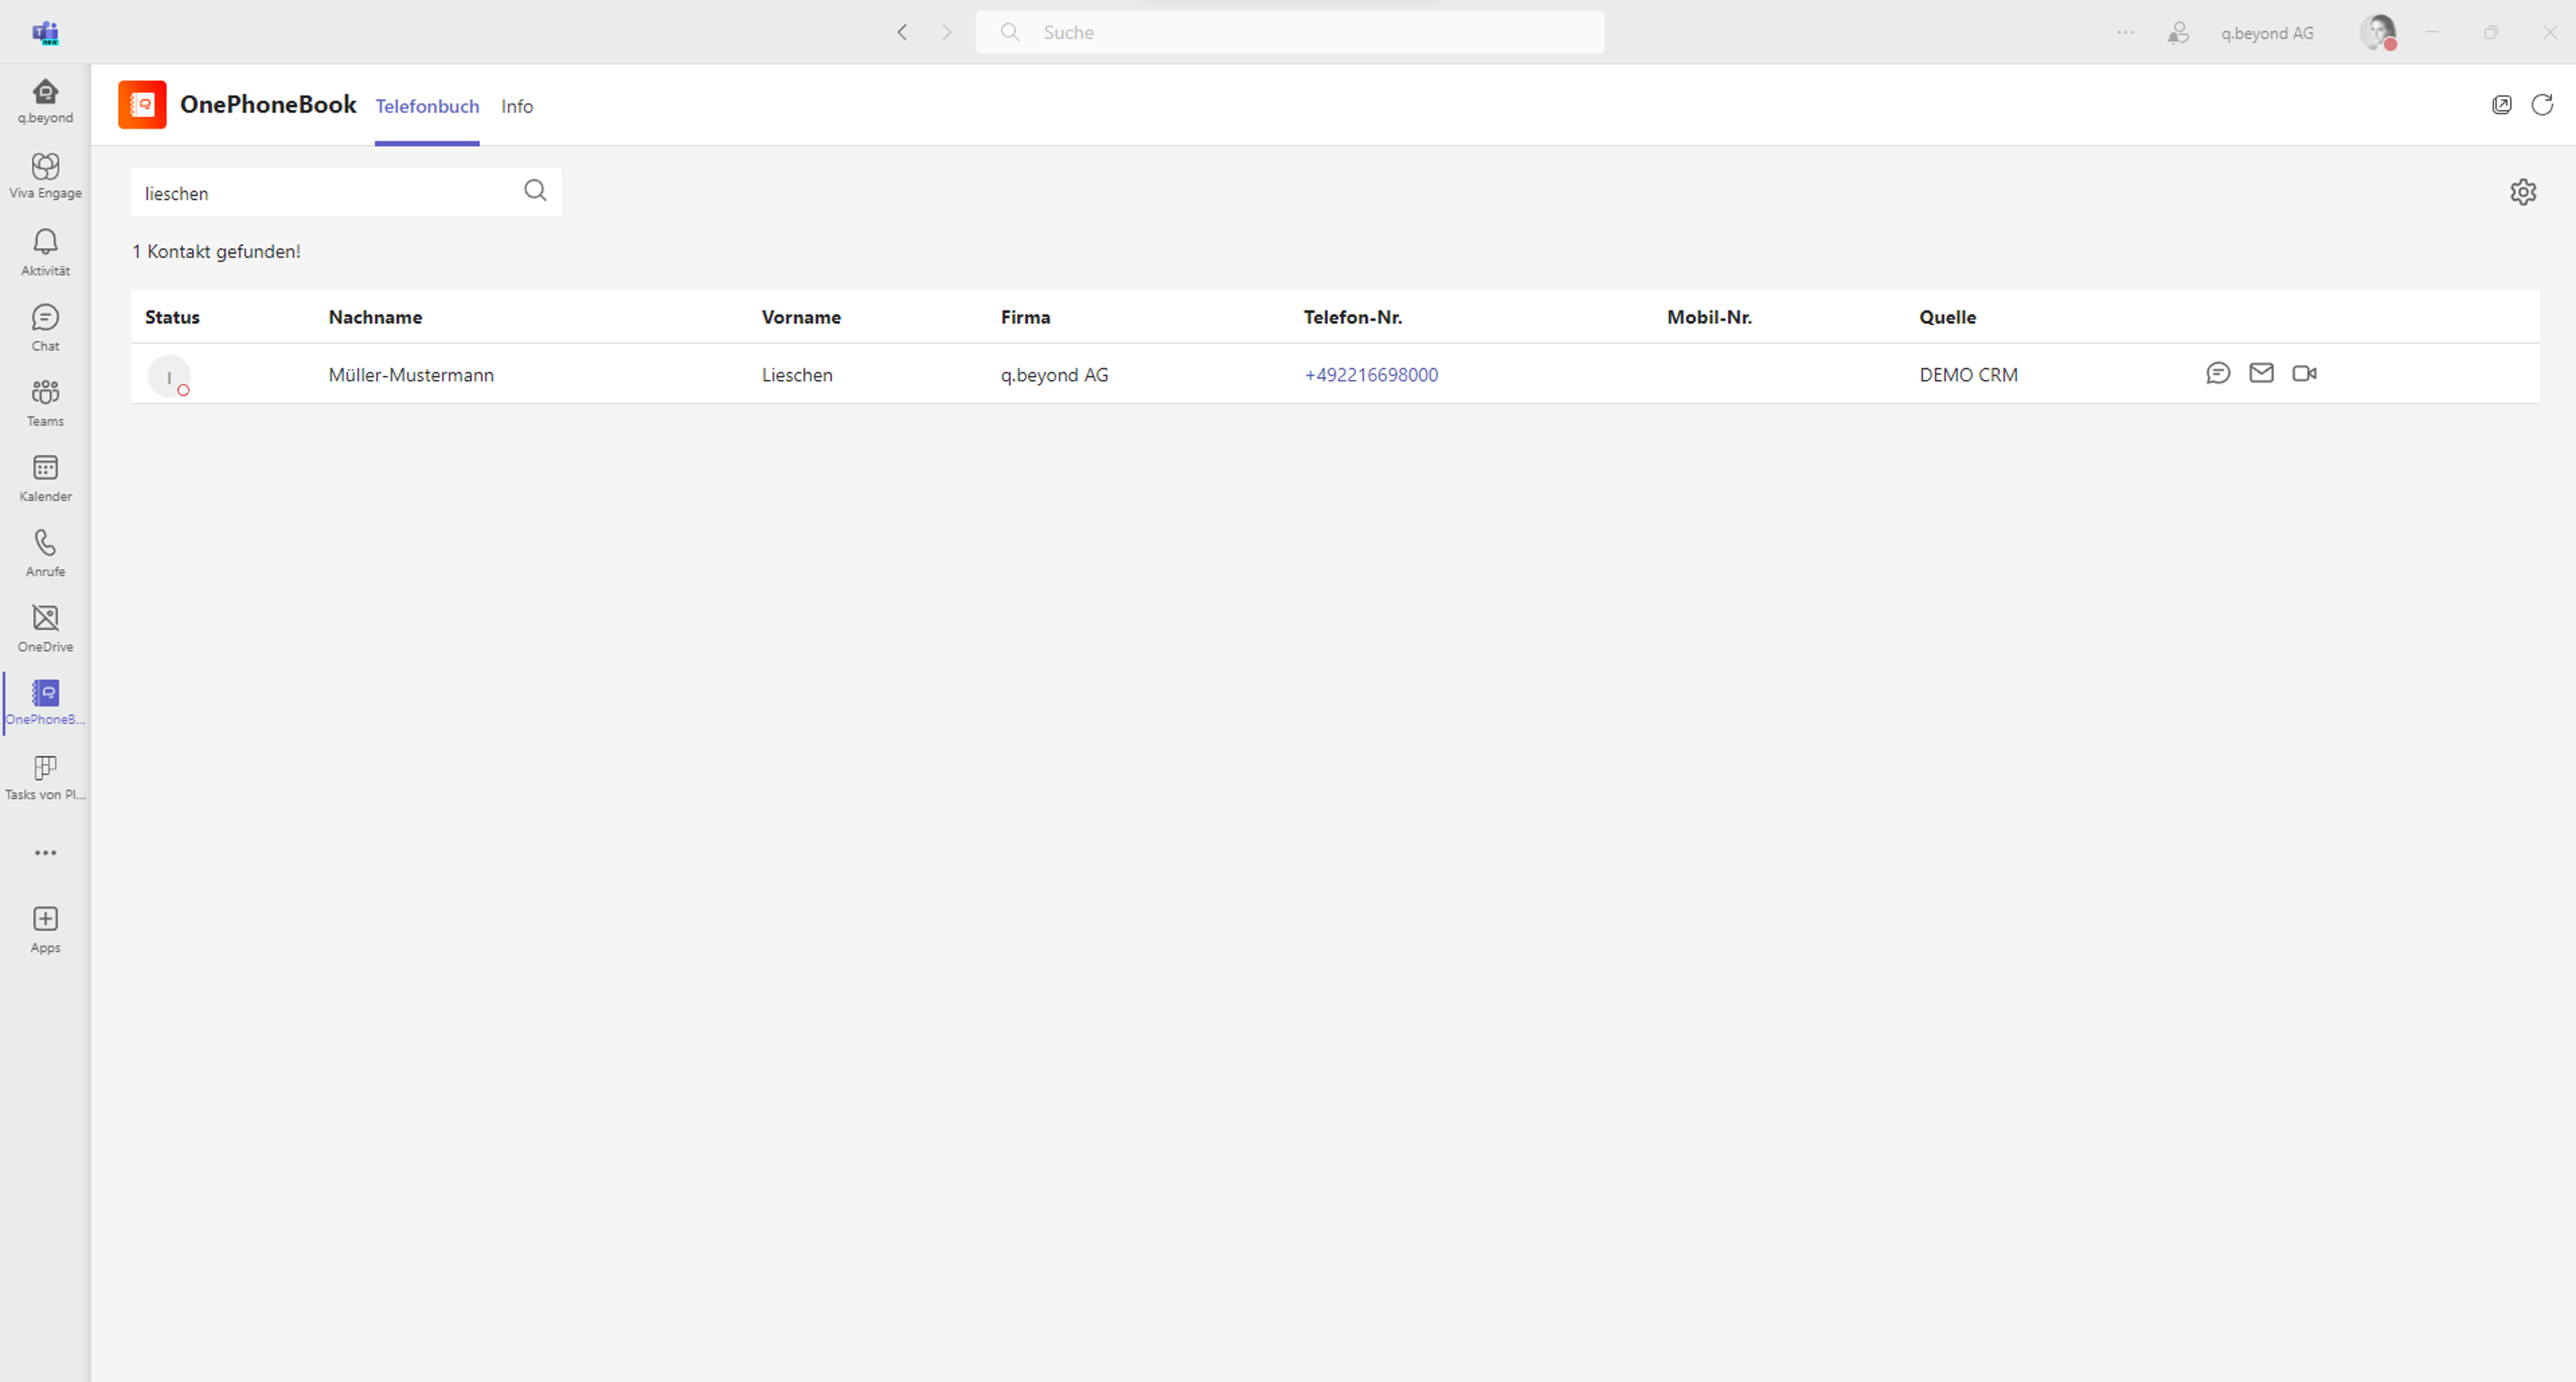Open profile picture account menu
The height and width of the screenshot is (1382, 2576).
click(2378, 32)
